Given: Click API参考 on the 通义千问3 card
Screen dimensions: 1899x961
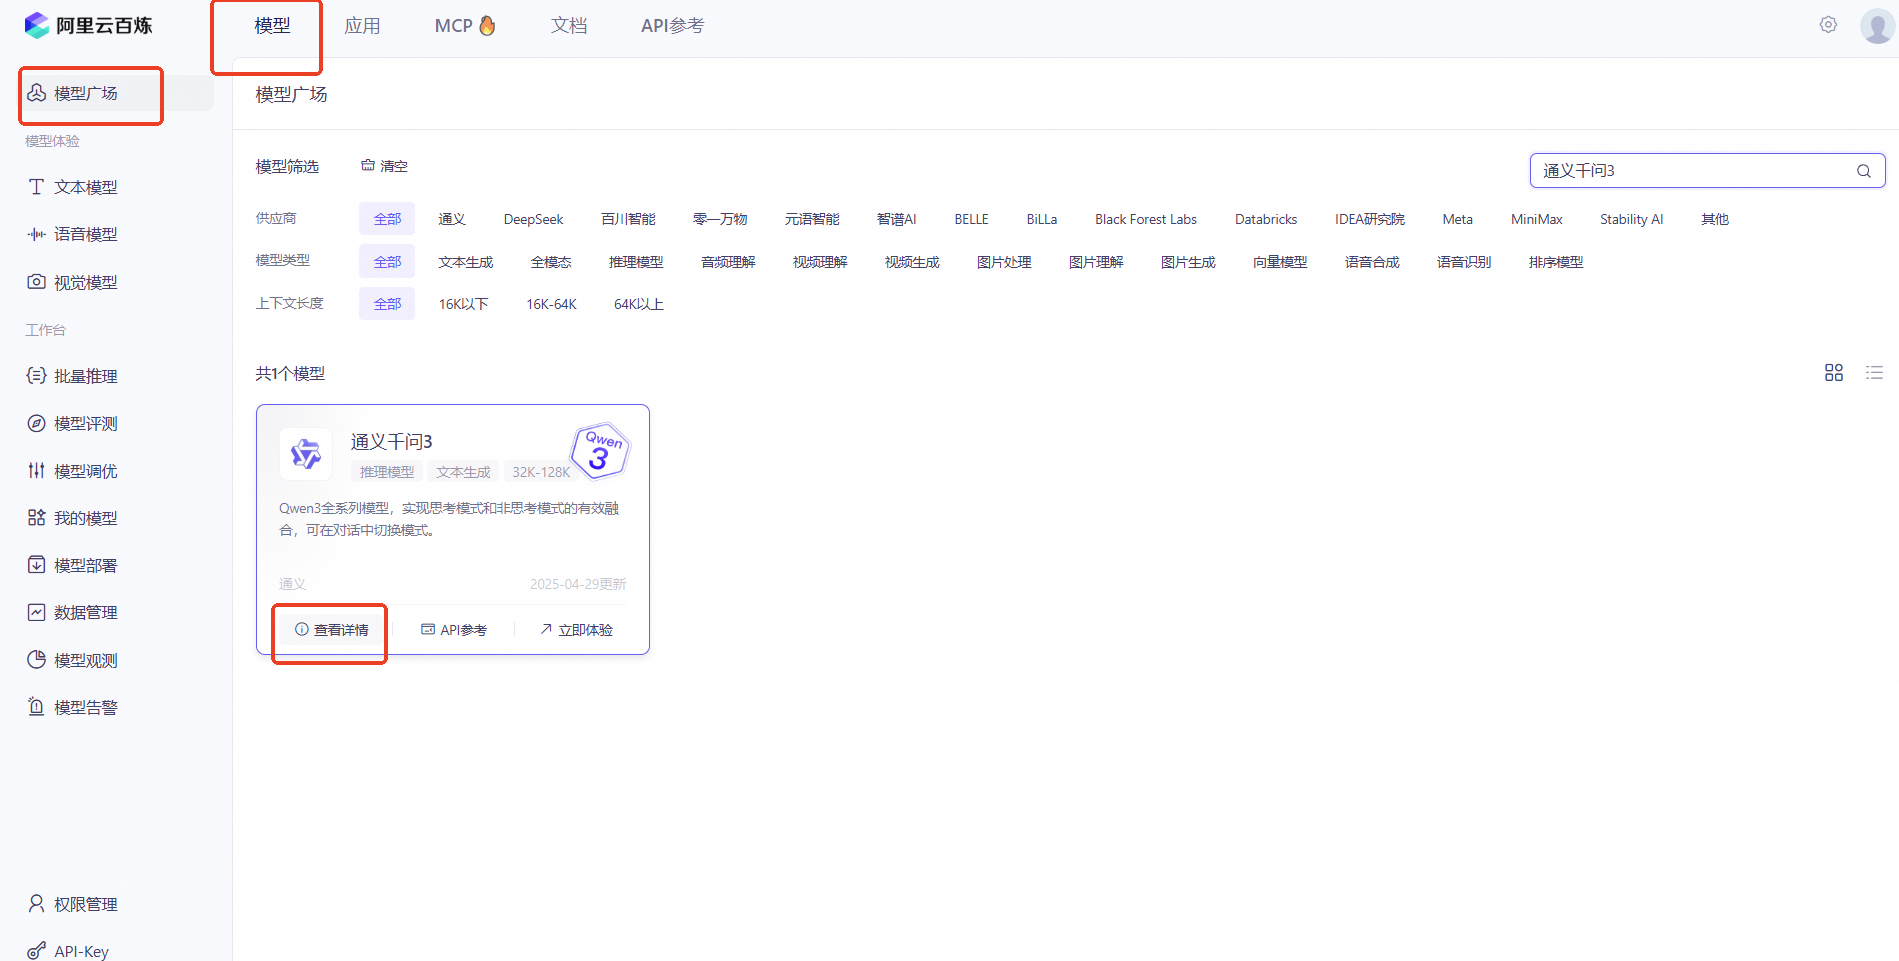Looking at the screenshot, I should 454,630.
